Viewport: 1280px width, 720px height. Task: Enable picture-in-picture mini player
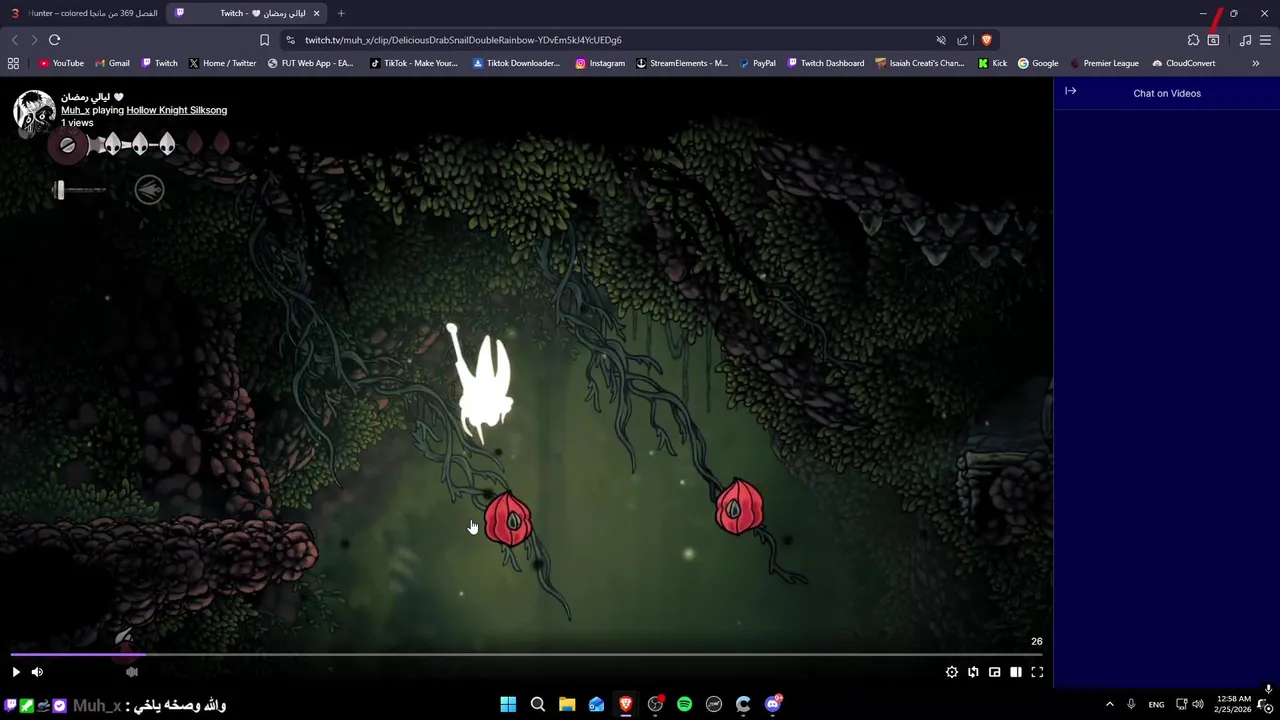[994, 672]
